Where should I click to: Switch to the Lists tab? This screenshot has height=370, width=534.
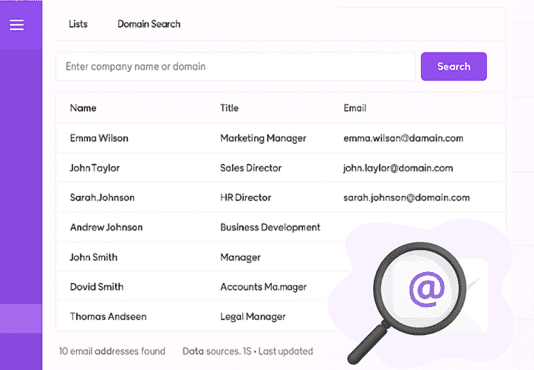point(78,24)
